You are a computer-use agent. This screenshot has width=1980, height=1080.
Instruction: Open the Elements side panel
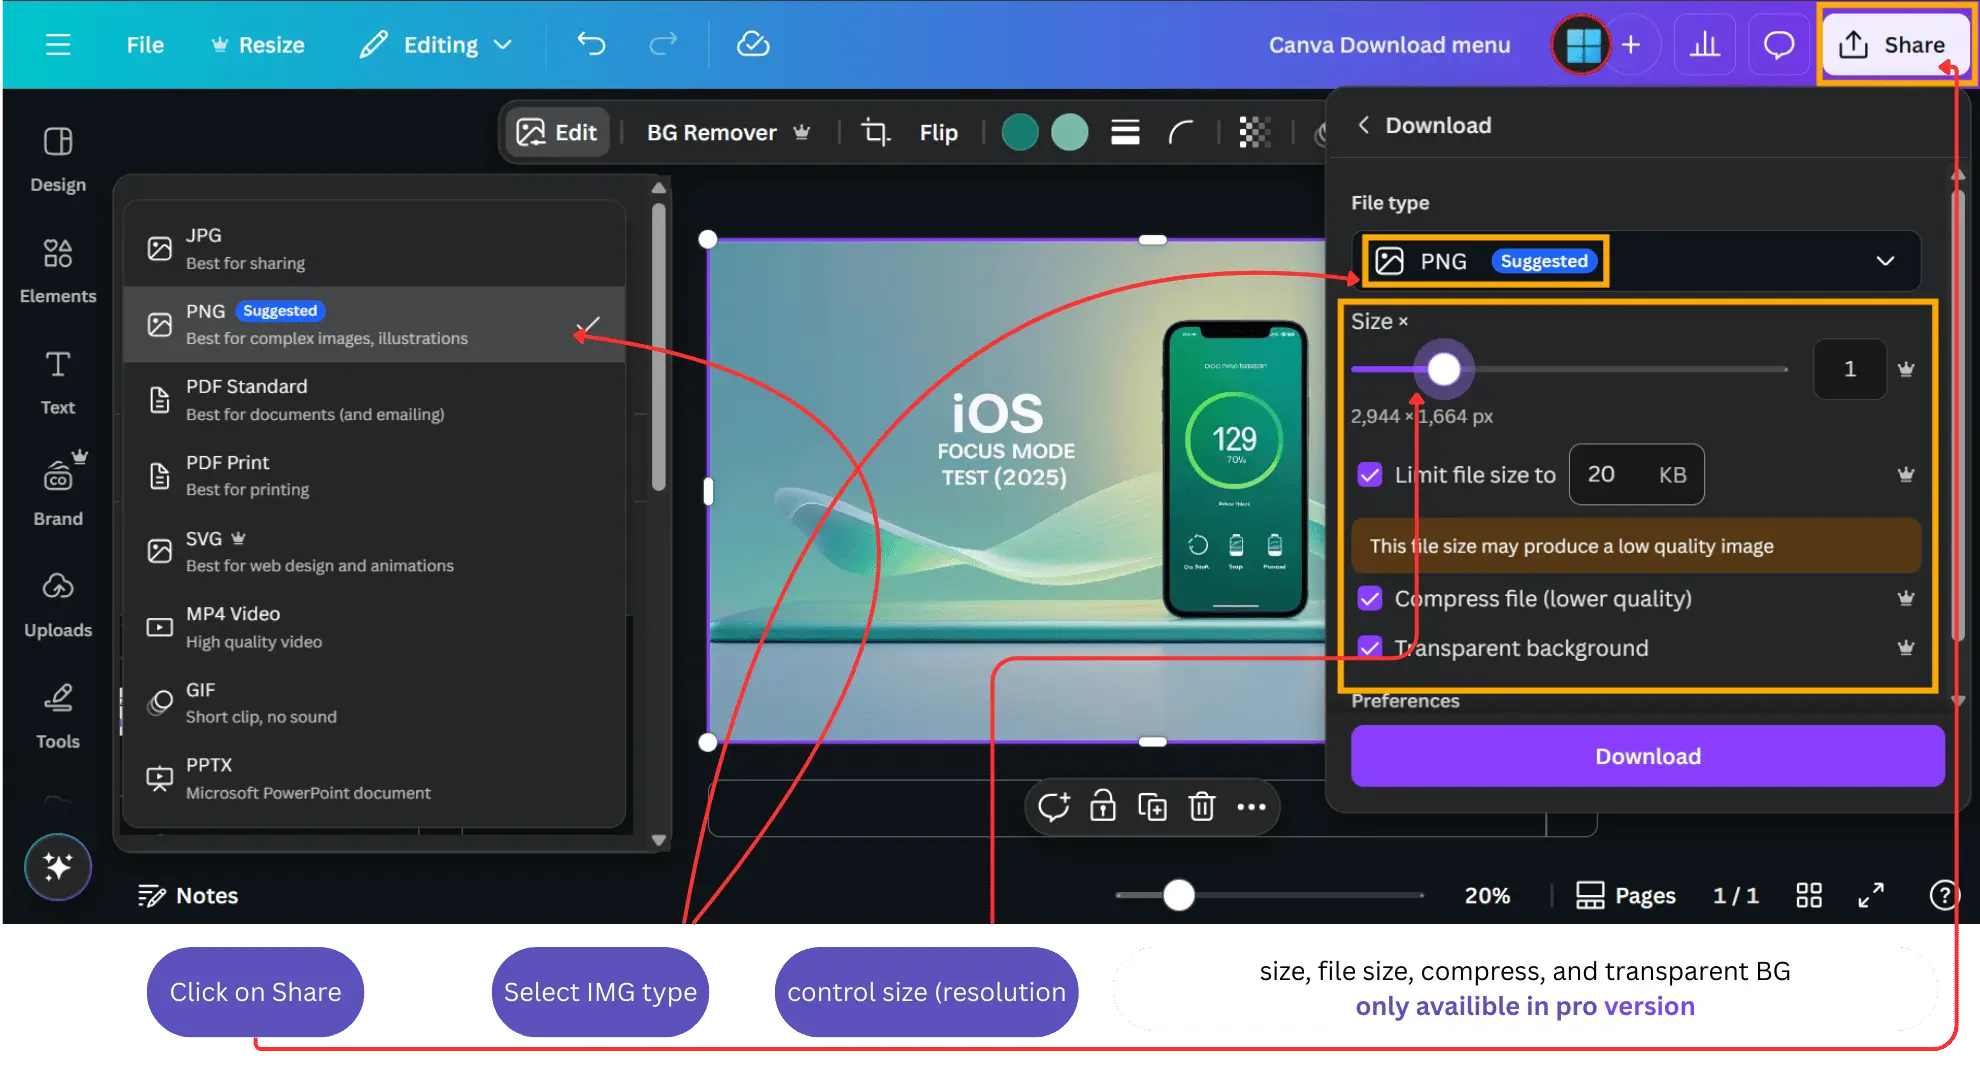[x=58, y=271]
